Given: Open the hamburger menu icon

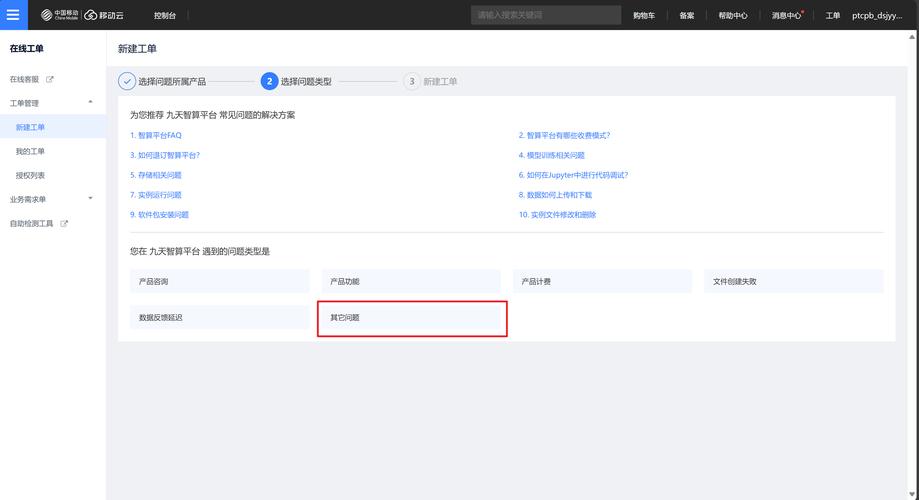Looking at the screenshot, I should click(x=13, y=15).
